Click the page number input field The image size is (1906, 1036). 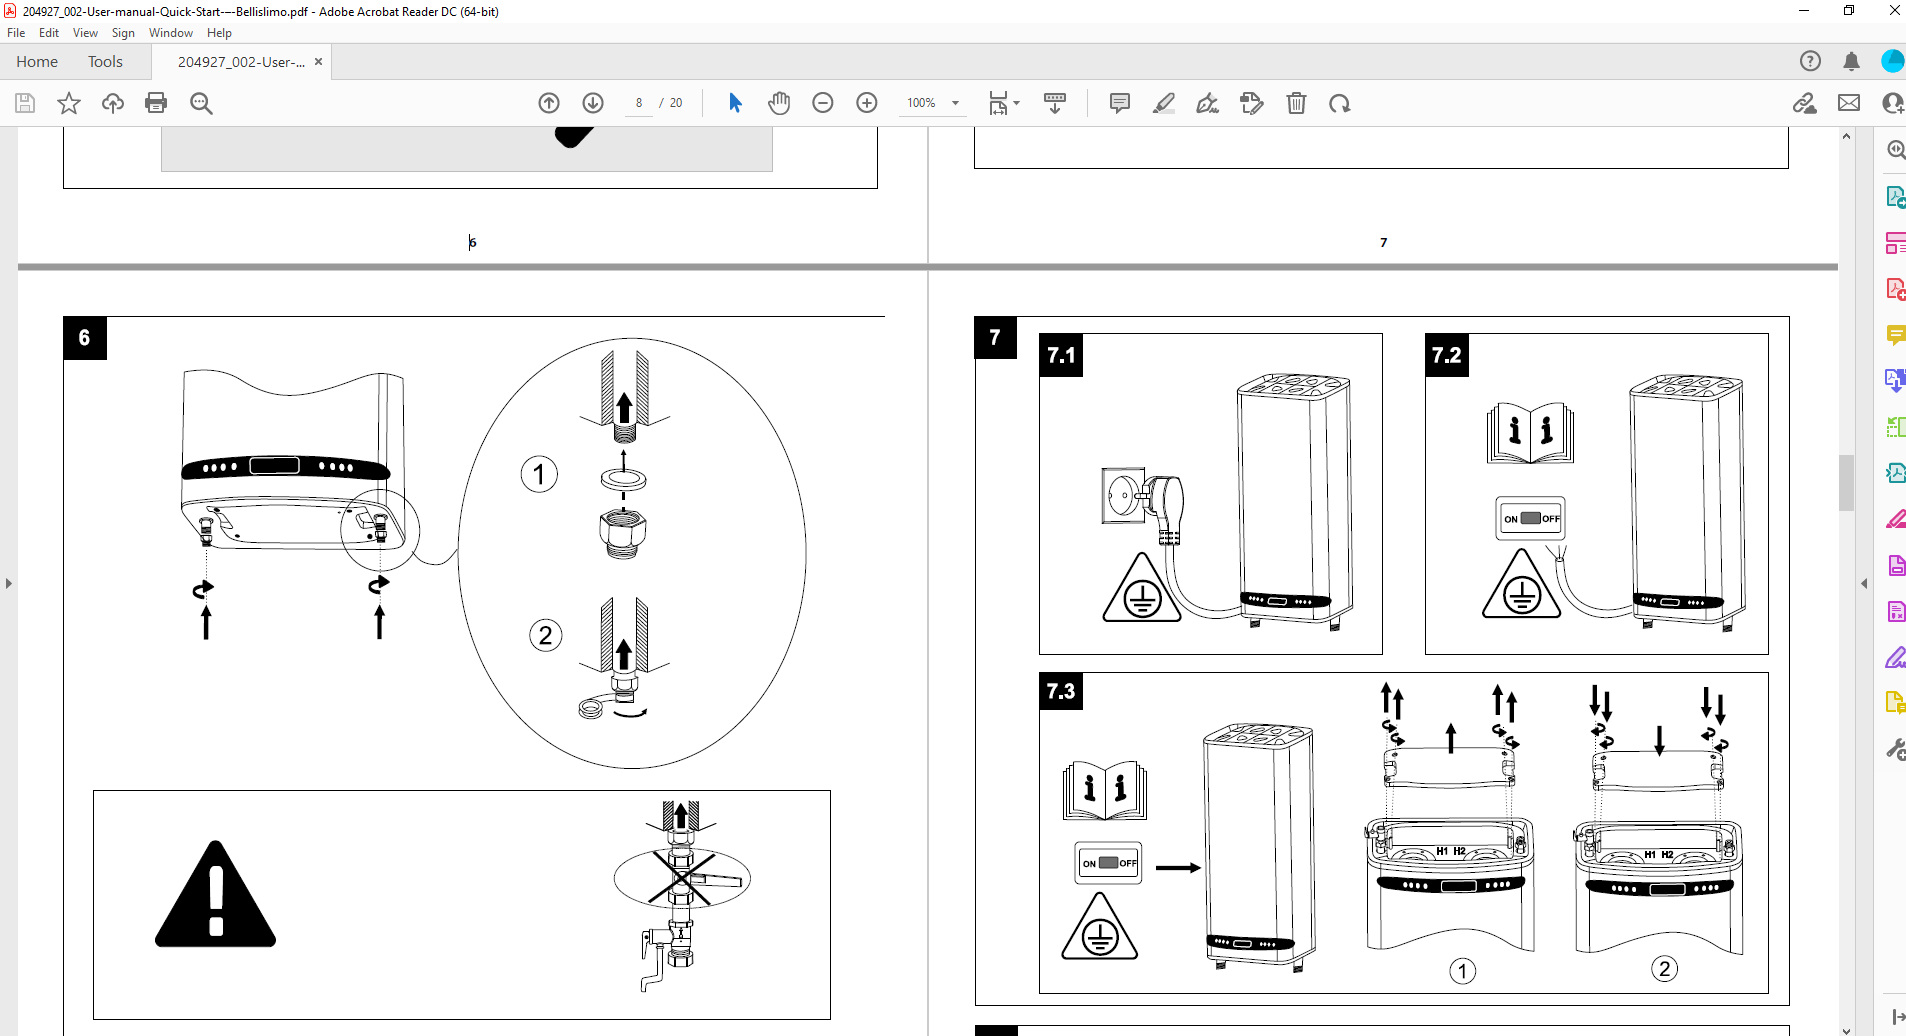[x=638, y=103]
